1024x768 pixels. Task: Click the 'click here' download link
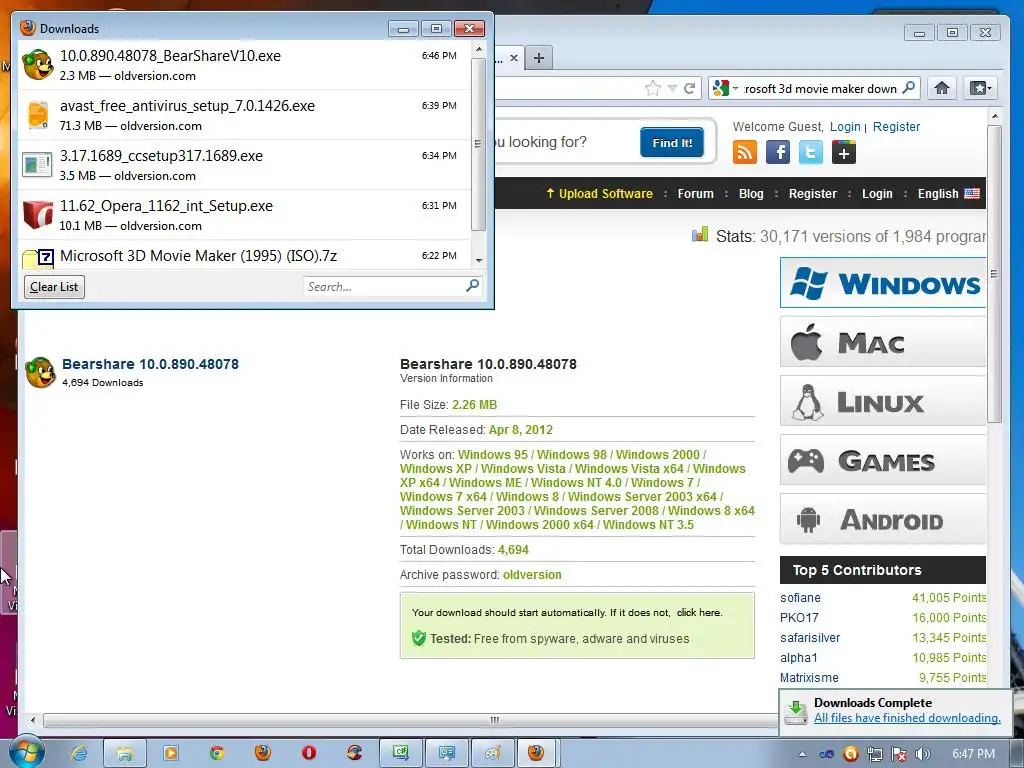tap(699, 613)
